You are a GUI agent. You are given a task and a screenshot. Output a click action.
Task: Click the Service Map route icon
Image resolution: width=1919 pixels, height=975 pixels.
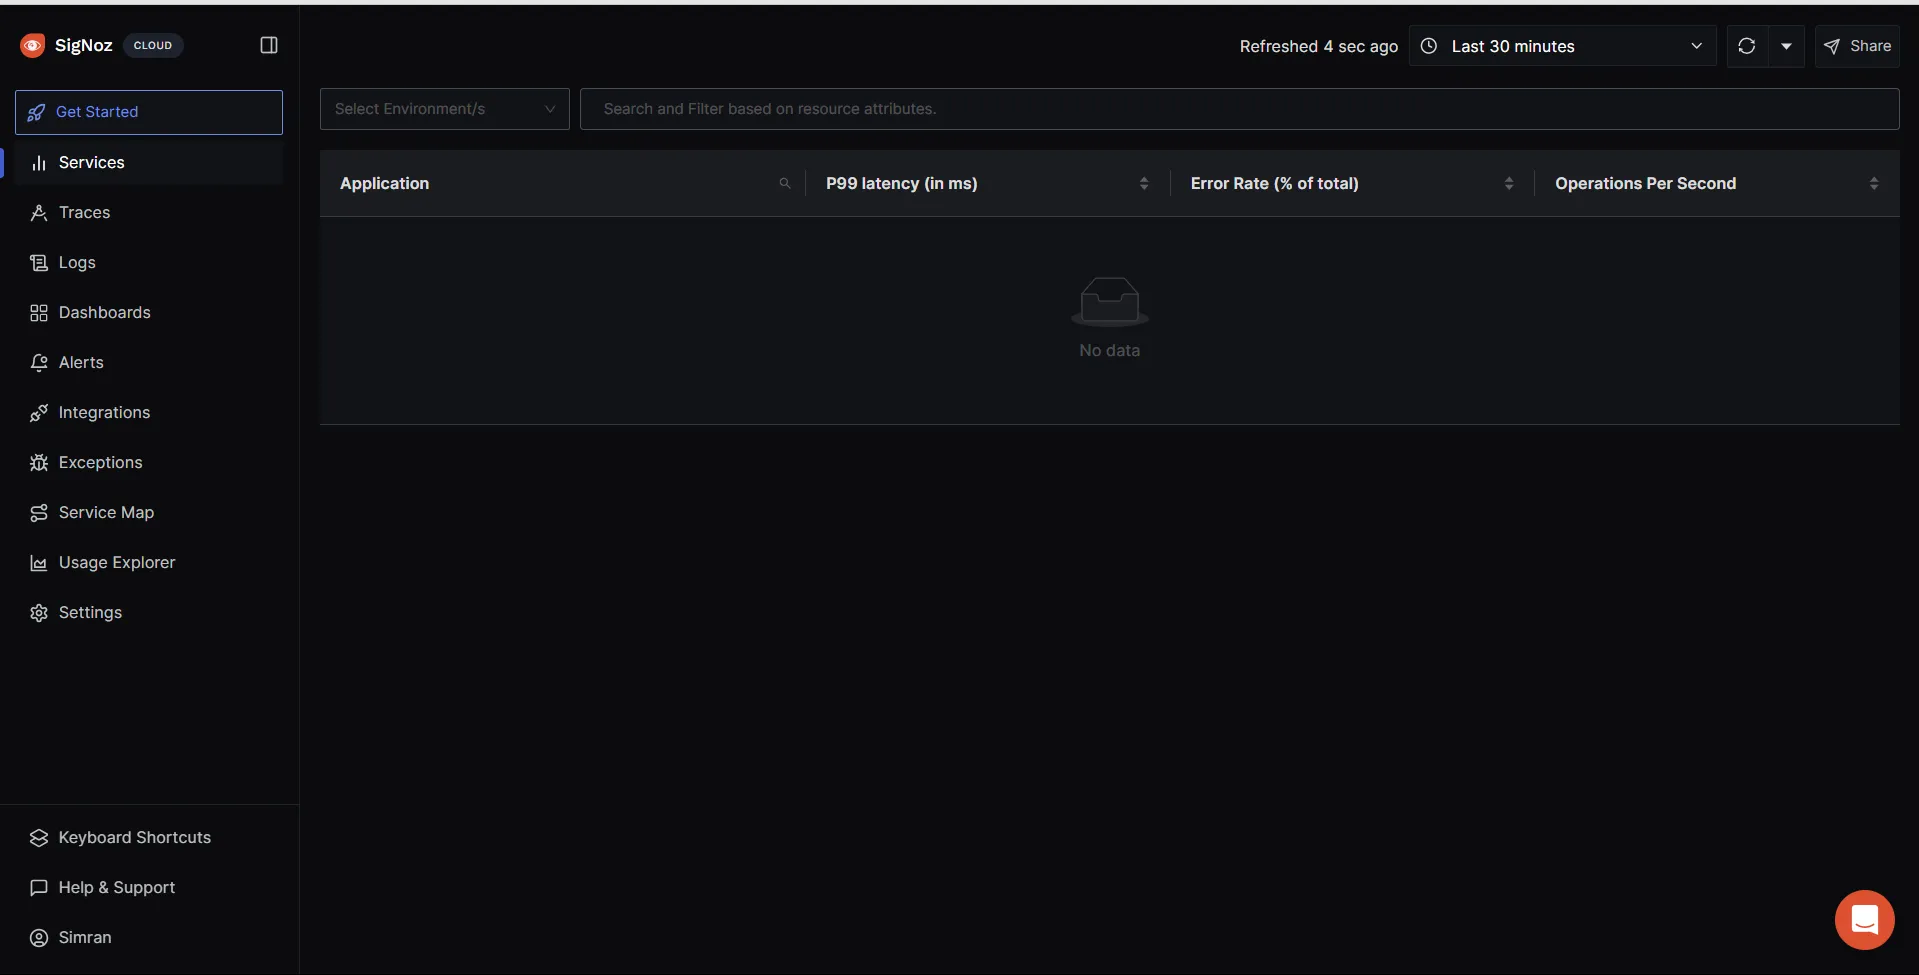click(x=39, y=512)
